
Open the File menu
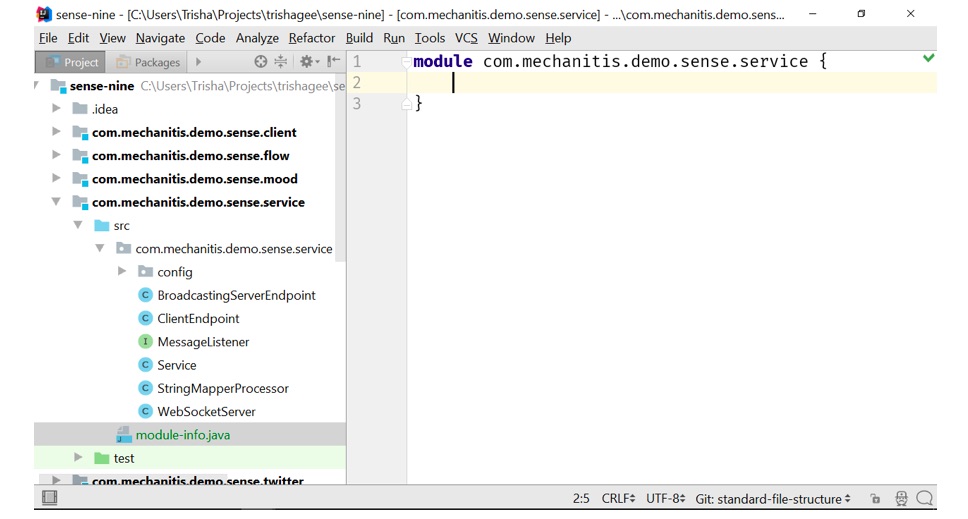coord(48,38)
